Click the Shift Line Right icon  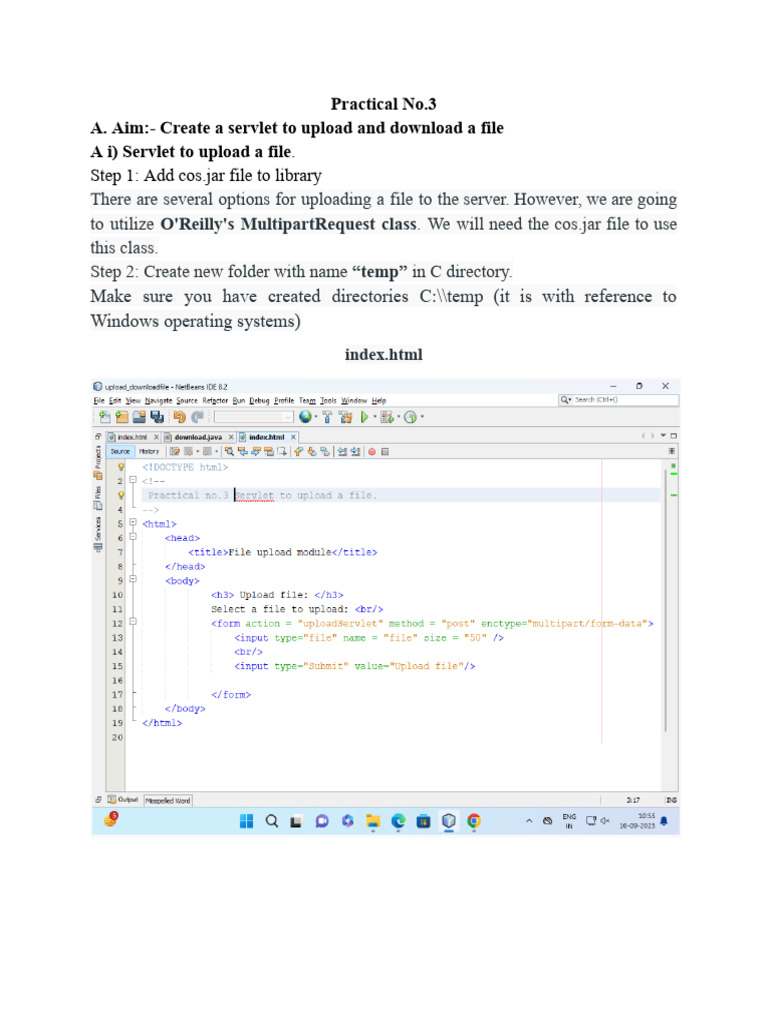pyautogui.click(x=355, y=451)
